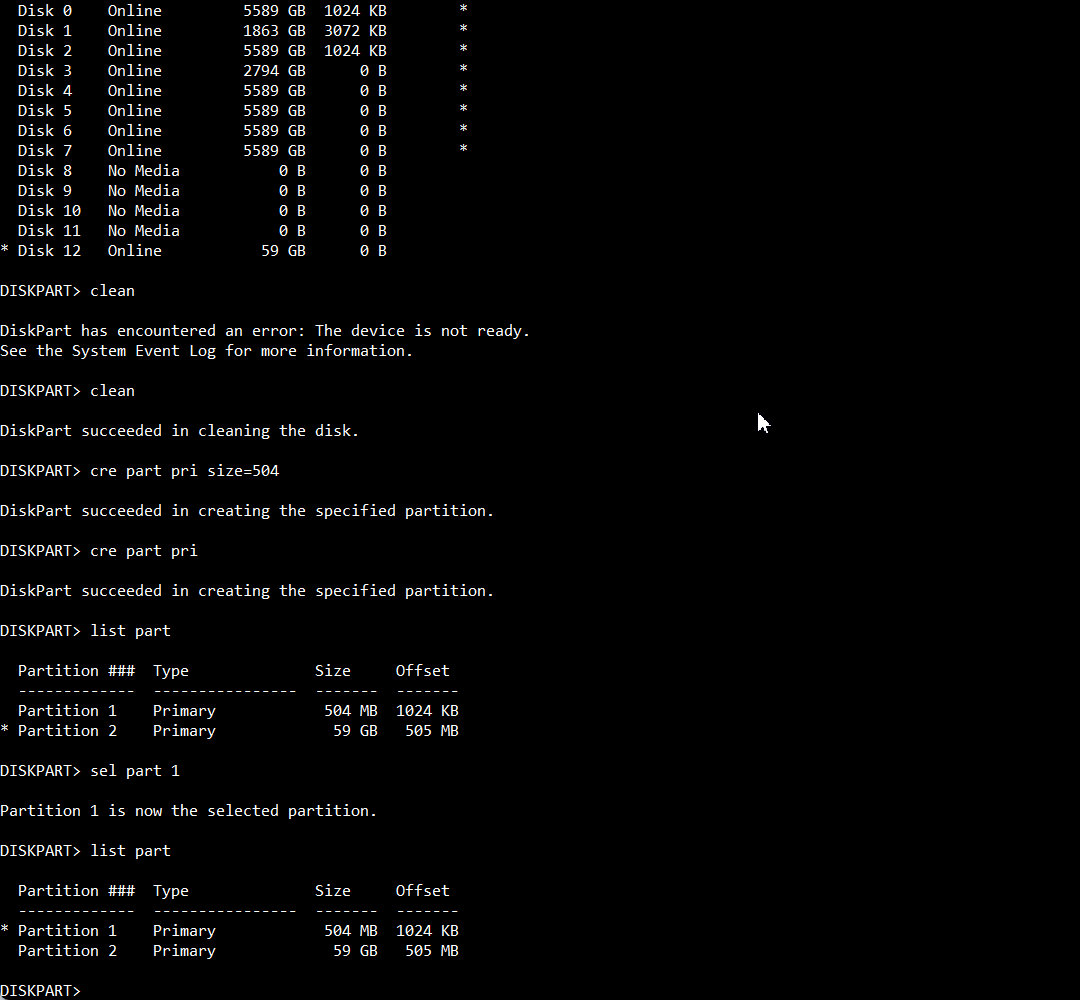Screen dimensions: 1080x1000
Task: Click 'Partition 1 is now the selected partition' message
Action: [x=189, y=811]
